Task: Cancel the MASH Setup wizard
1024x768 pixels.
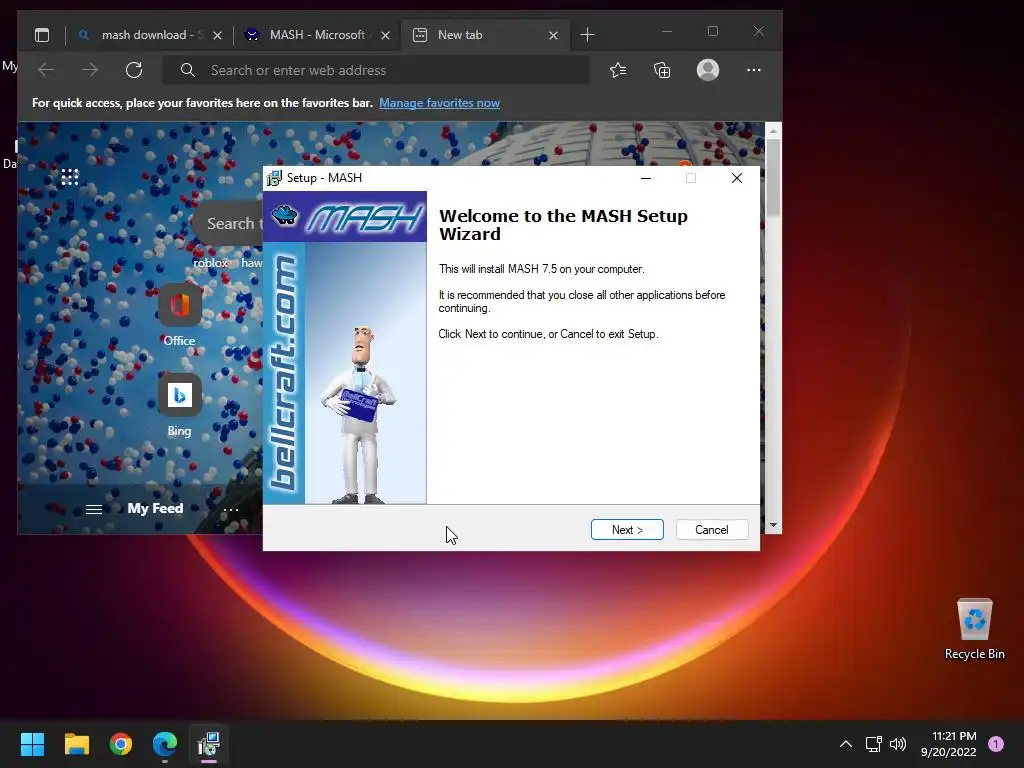Action: coord(712,530)
